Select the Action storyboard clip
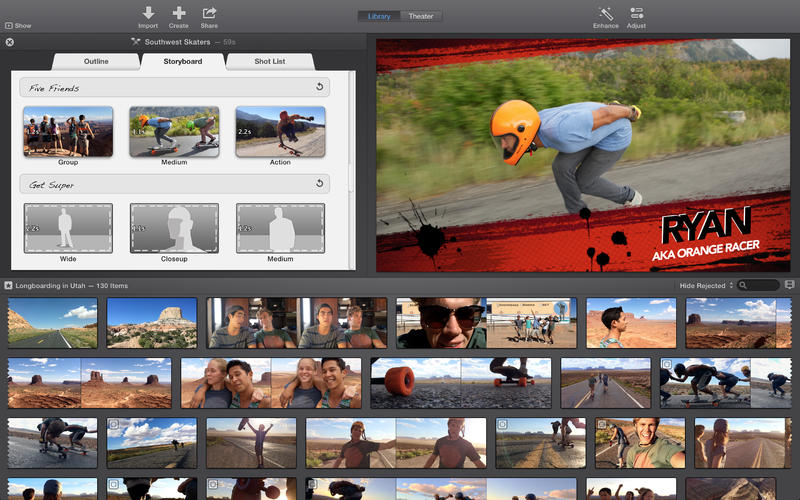 280,132
